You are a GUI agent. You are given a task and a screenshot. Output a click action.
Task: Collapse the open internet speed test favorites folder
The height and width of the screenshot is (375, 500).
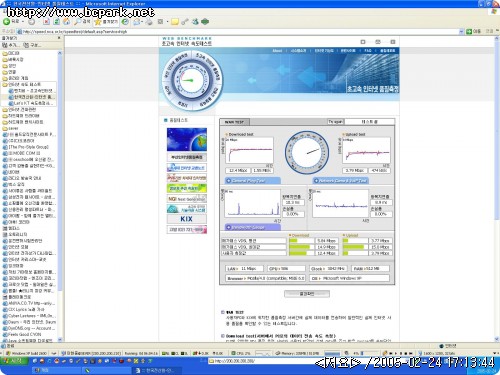pos(24,84)
